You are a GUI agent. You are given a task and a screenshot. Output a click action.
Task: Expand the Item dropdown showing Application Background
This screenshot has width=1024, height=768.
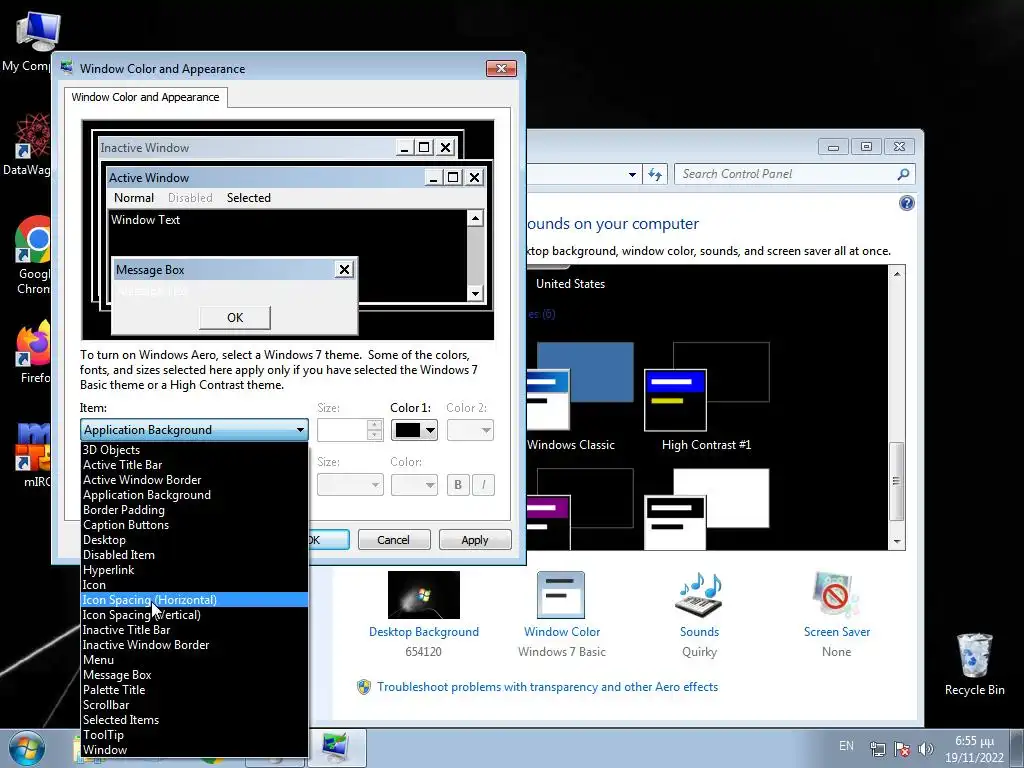pos(195,430)
